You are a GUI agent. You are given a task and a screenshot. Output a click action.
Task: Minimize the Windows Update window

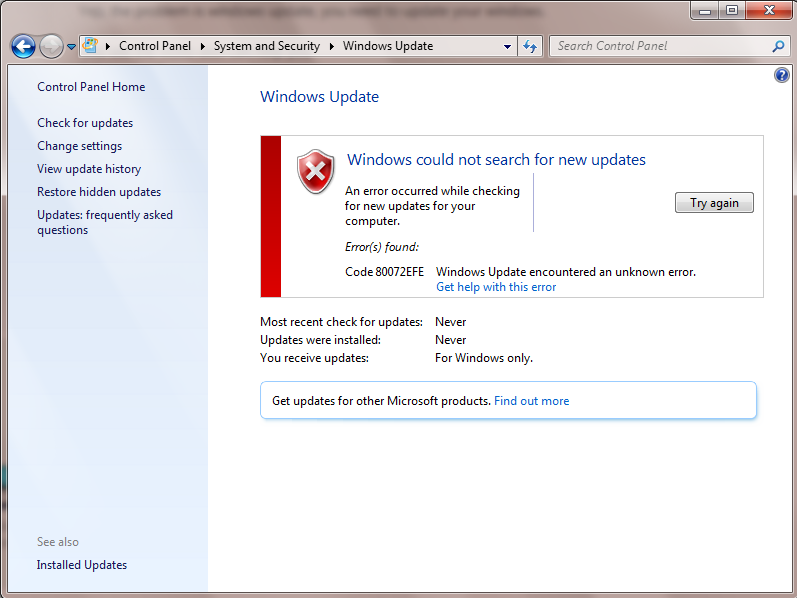(705, 10)
